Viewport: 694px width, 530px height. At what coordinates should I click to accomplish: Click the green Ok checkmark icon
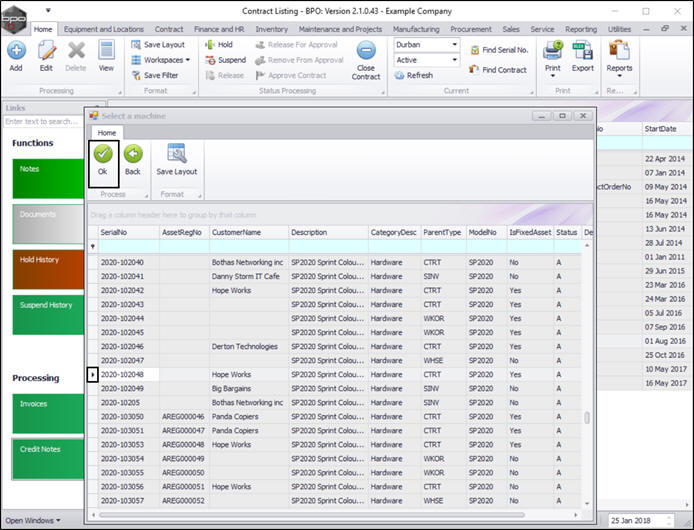pyautogui.click(x=103, y=154)
